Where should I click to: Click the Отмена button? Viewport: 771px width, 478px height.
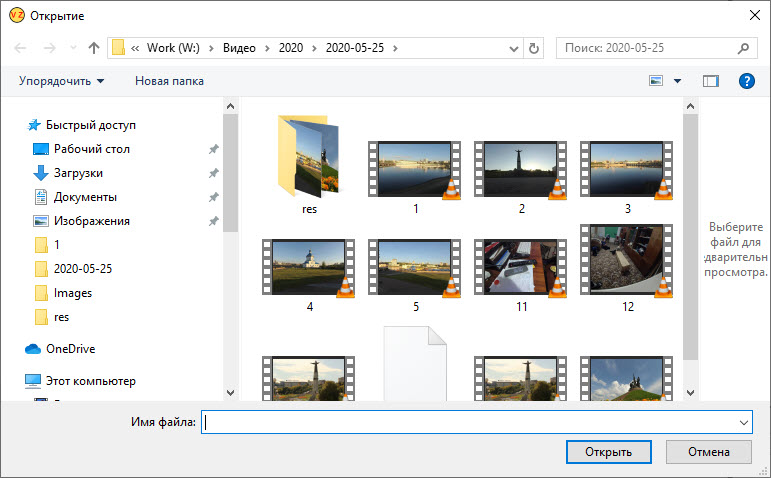point(708,452)
